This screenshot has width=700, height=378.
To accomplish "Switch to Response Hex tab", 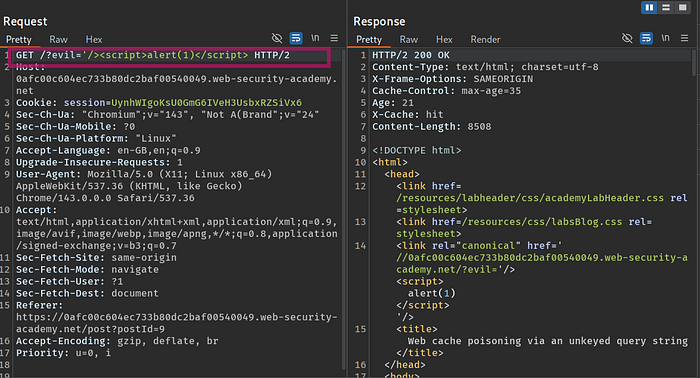I will click(x=444, y=40).
